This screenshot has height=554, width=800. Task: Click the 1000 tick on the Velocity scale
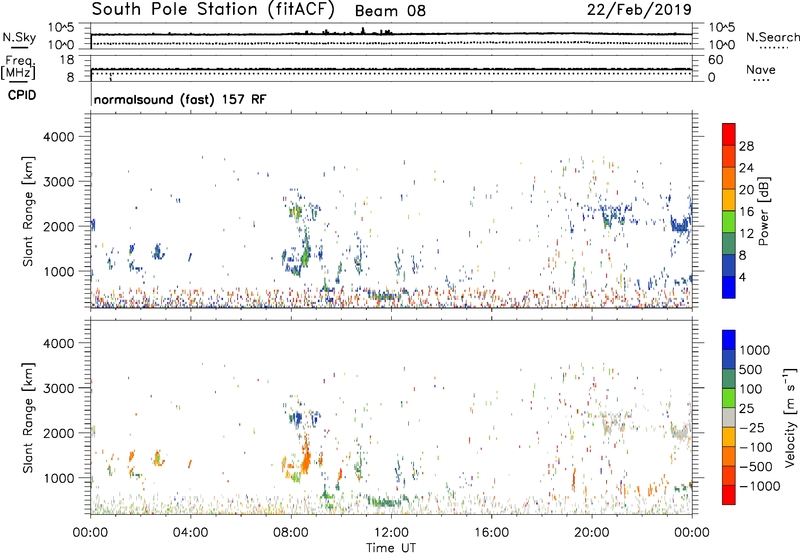pos(755,350)
